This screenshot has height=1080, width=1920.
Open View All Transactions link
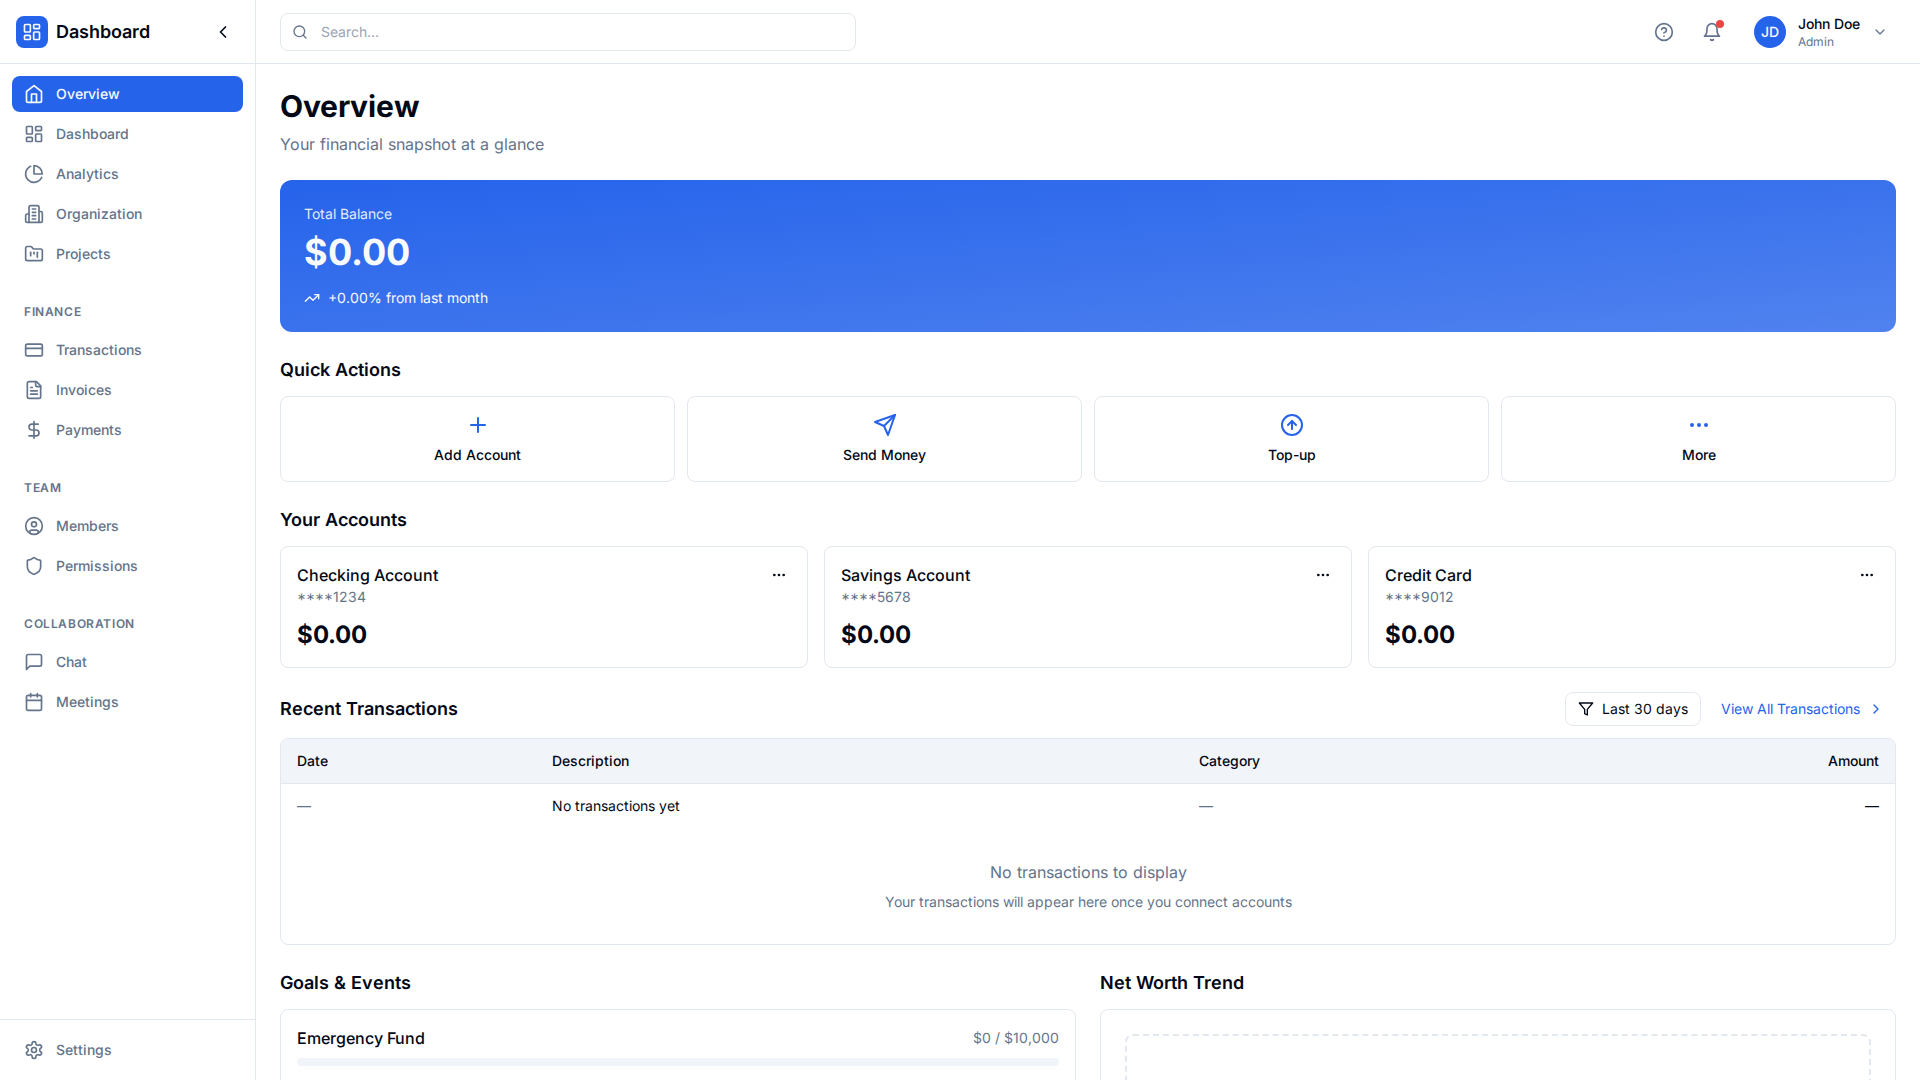(1792, 708)
